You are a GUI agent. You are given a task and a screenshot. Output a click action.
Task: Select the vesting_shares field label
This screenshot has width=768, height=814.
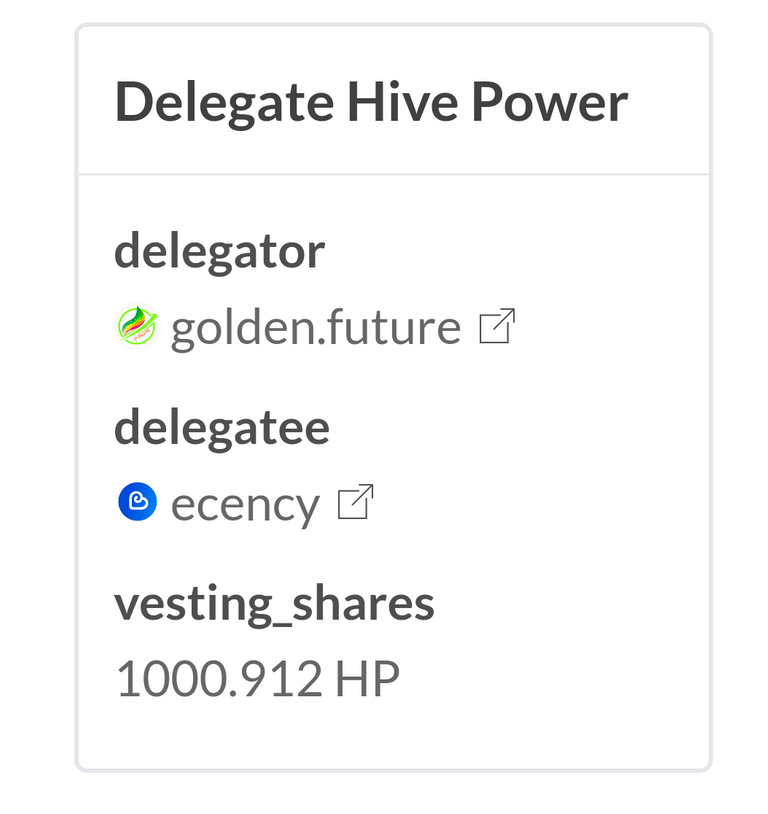[x=274, y=604]
